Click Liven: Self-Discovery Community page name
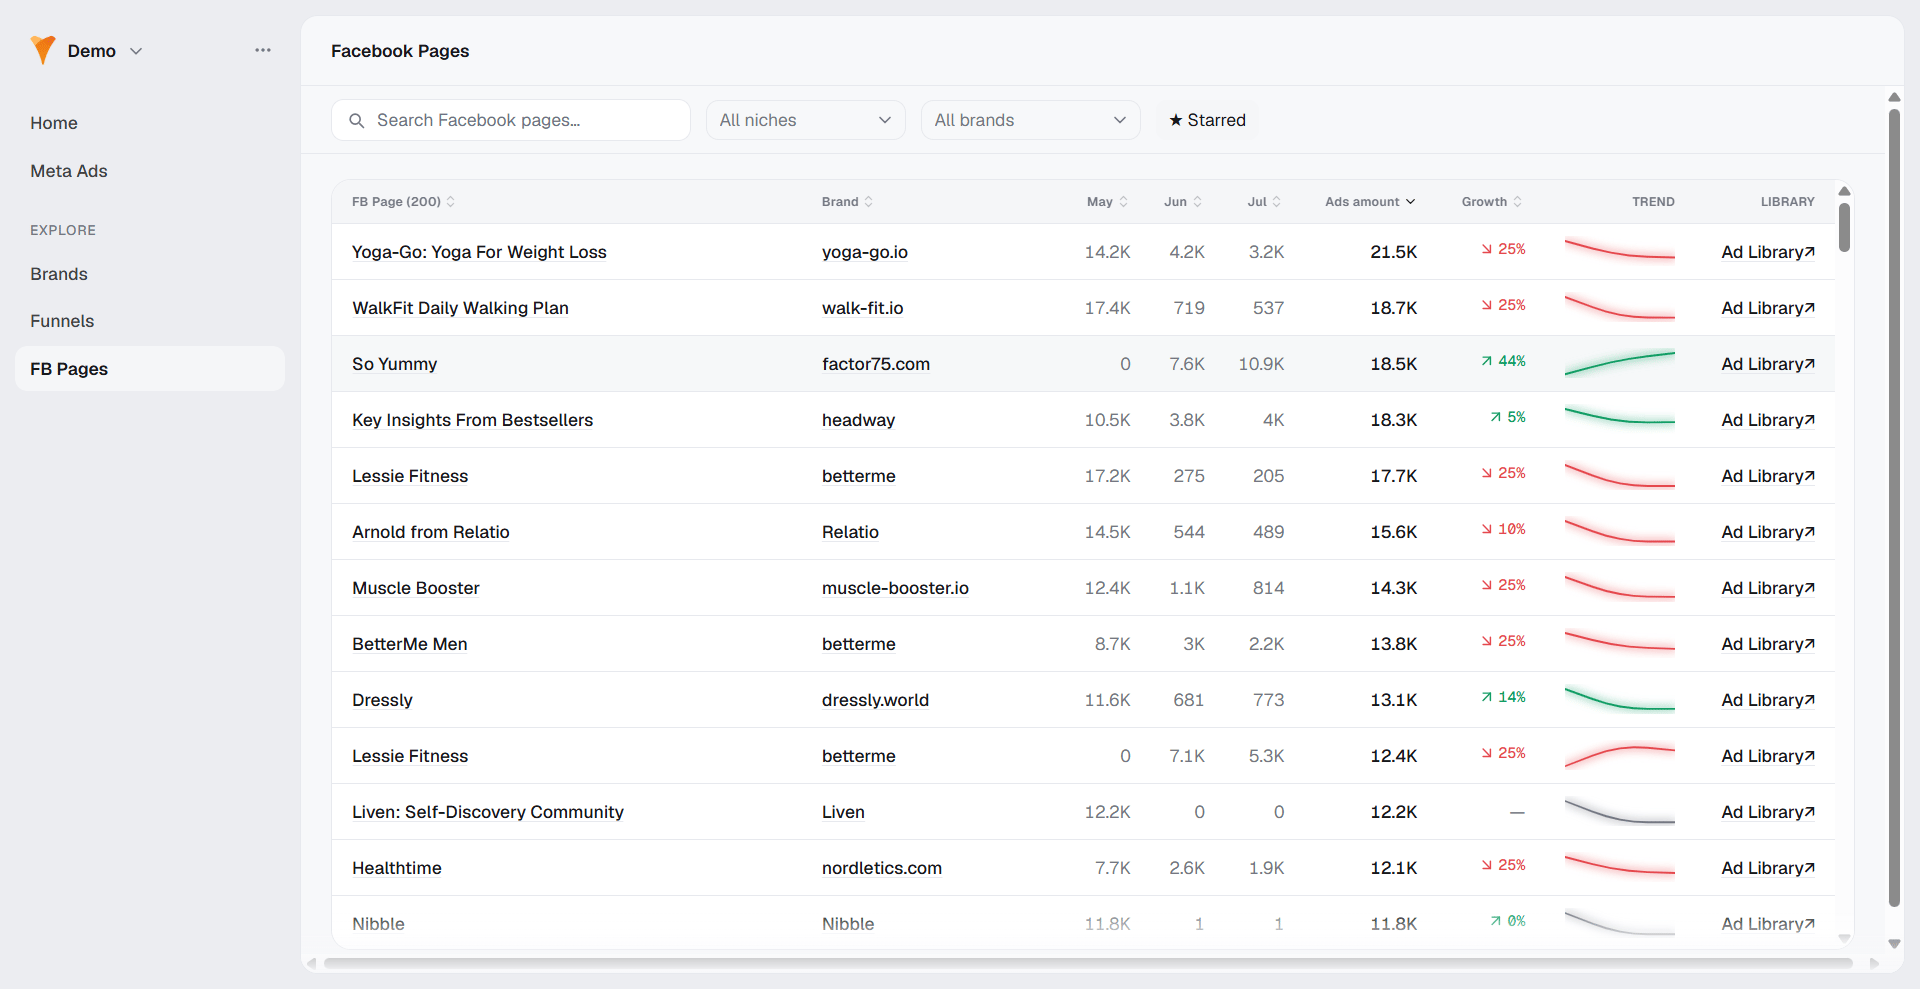The height and width of the screenshot is (989, 1920). 487,812
